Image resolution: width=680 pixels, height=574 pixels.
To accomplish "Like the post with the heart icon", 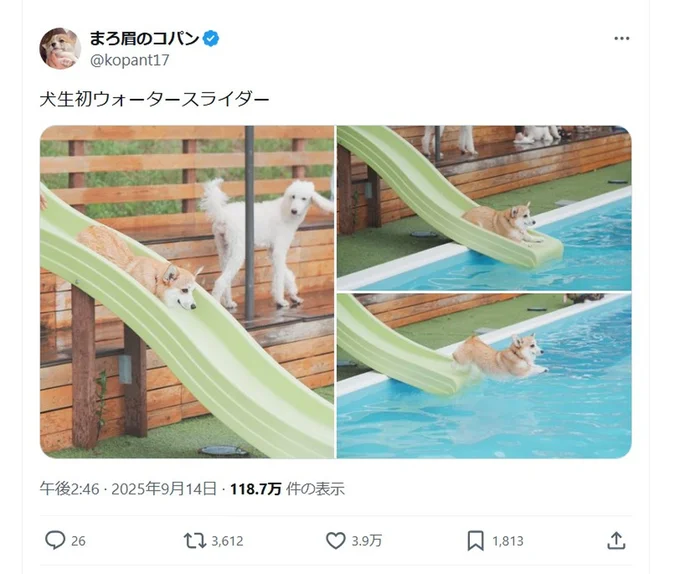I will 335,541.
